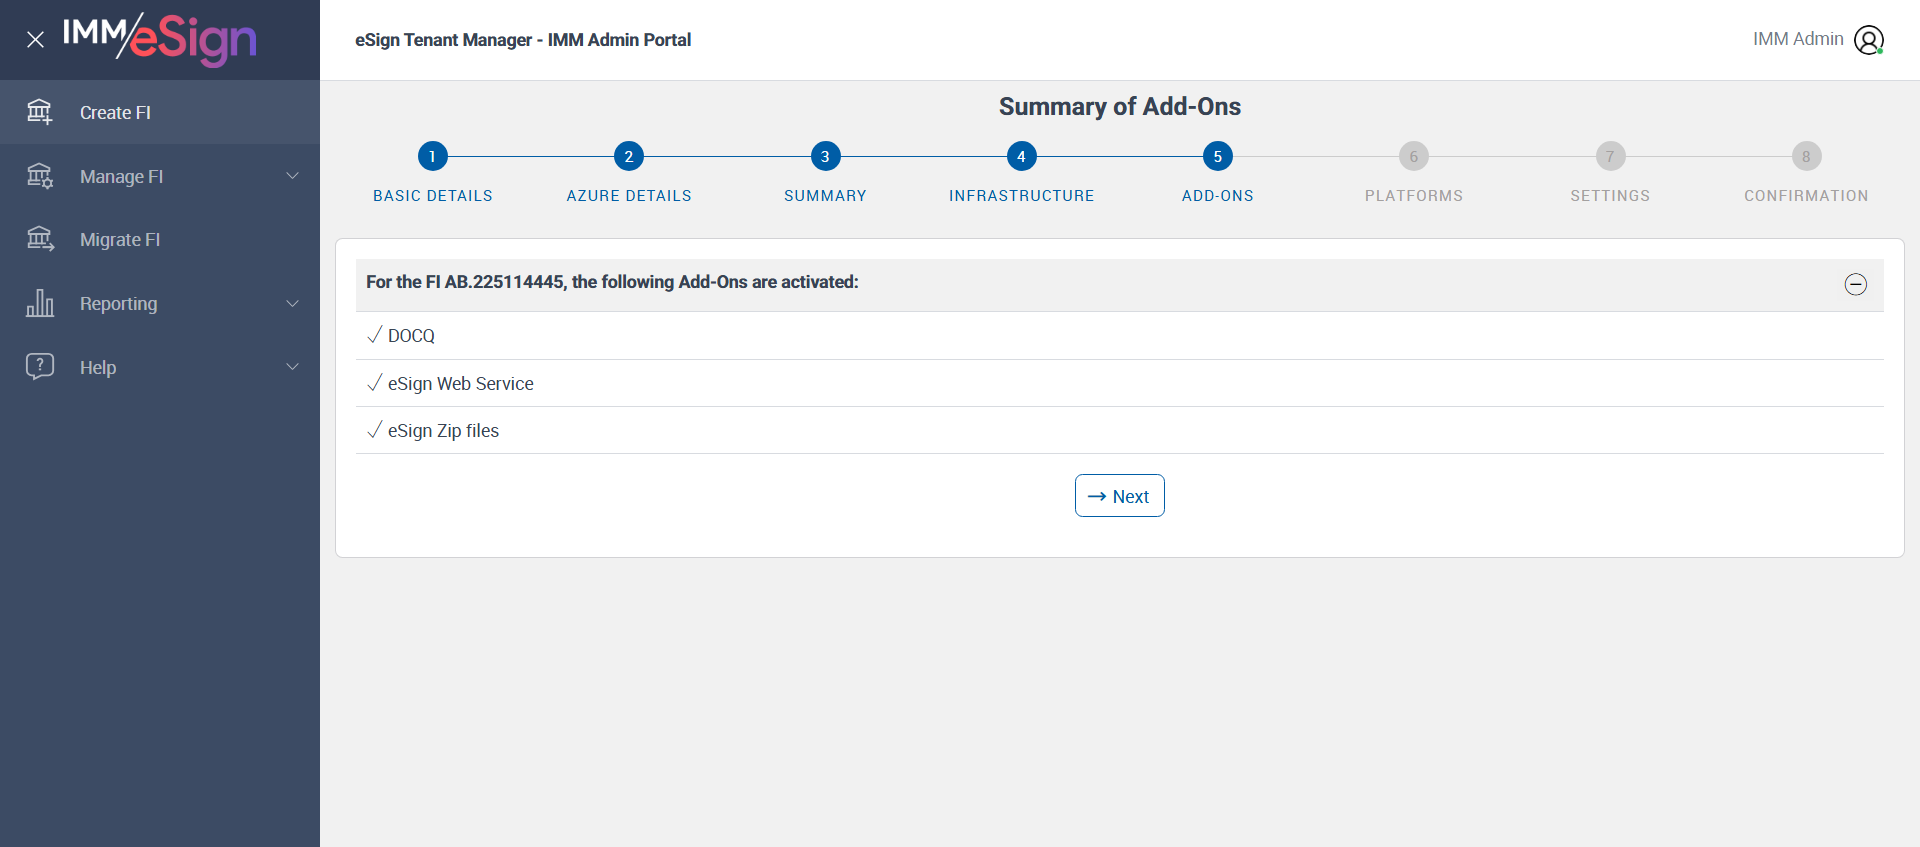Select step 8 circle
The height and width of the screenshot is (847, 1920).
coord(1806,156)
